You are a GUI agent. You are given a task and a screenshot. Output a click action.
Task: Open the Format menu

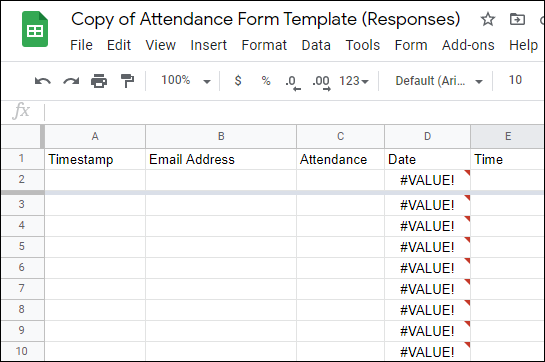(x=264, y=45)
